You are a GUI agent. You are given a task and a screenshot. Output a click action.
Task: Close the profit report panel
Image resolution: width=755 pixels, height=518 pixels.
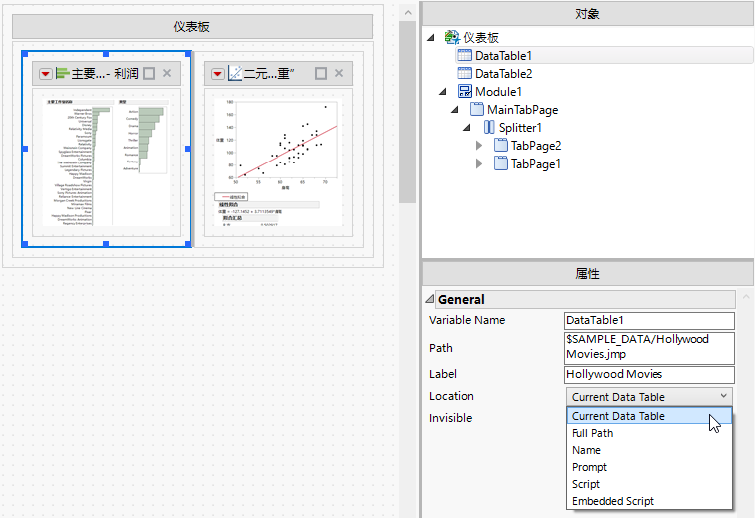pyautogui.click(x=167, y=74)
